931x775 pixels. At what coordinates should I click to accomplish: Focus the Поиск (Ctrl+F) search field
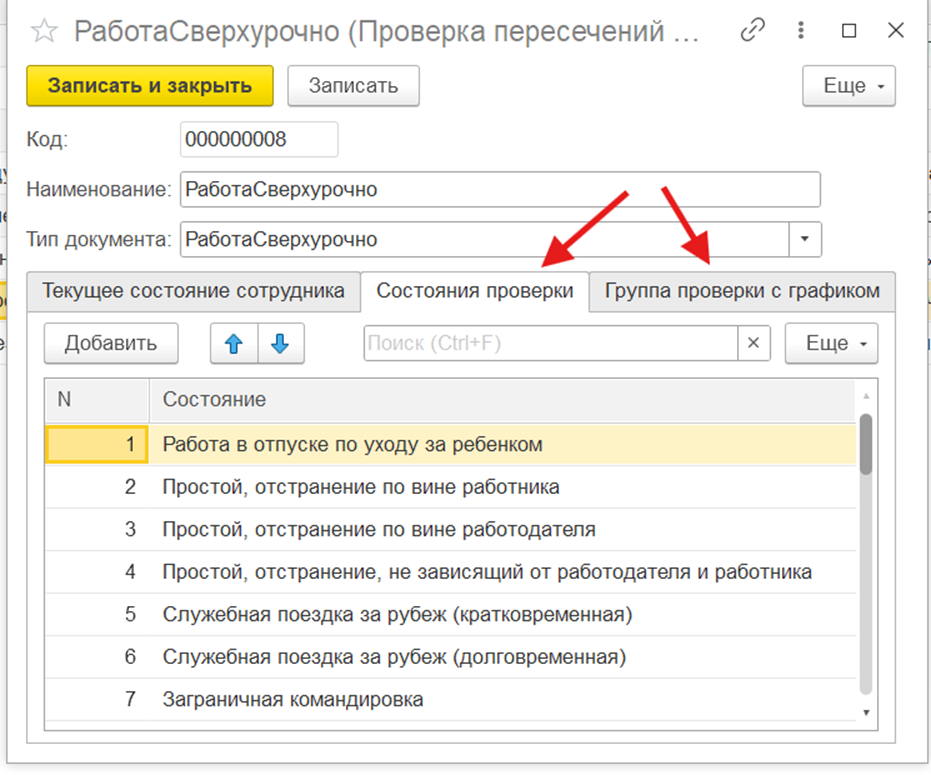[x=550, y=343]
